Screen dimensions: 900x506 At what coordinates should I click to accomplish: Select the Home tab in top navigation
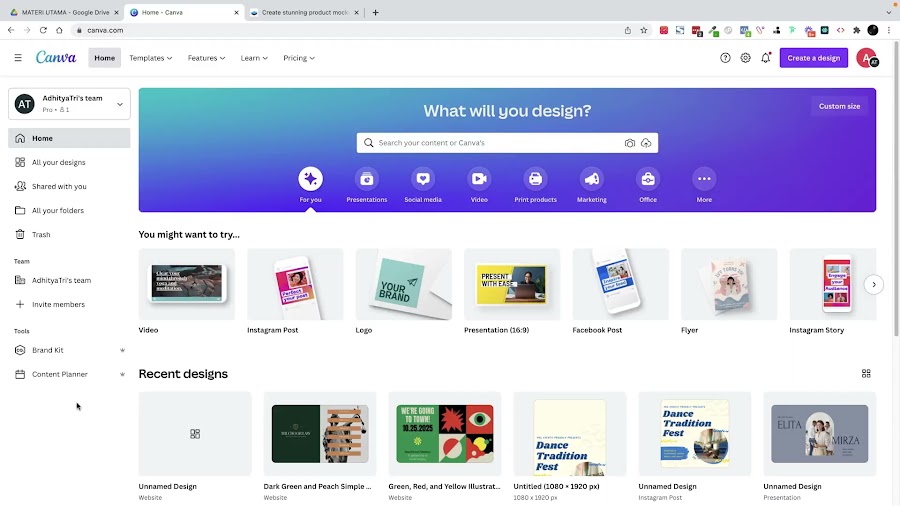pyautogui.click(x=104, y=58)
